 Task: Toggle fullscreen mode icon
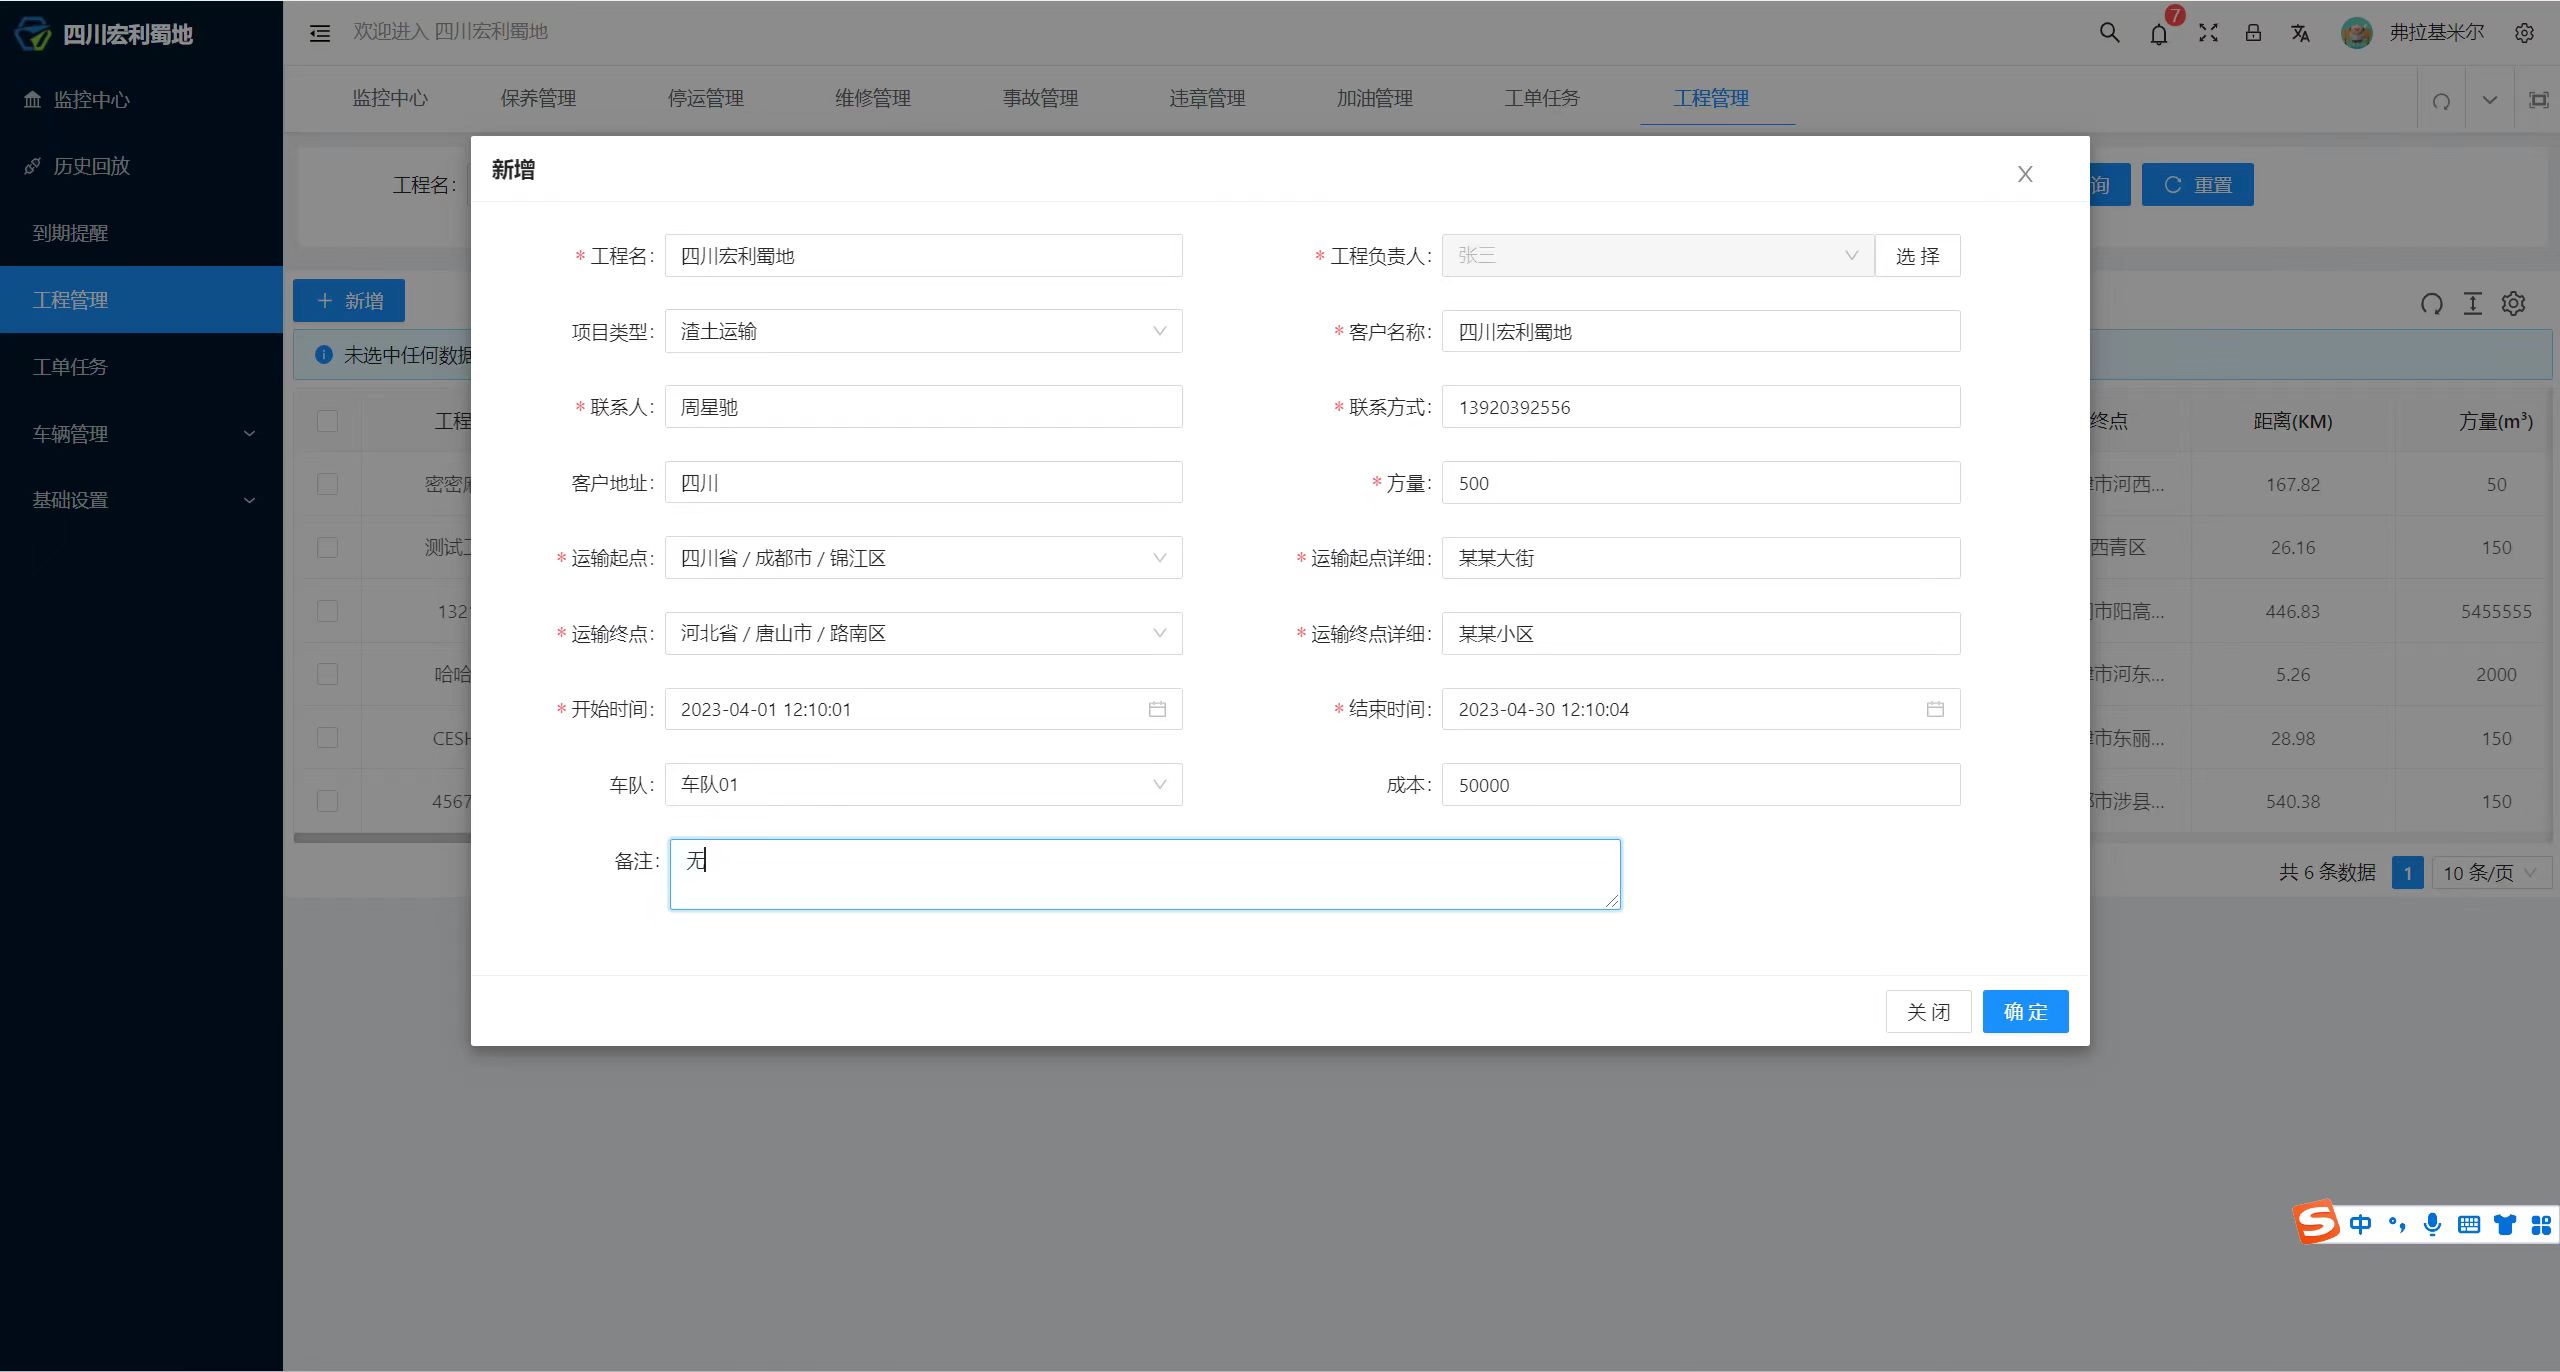(2208, 33)
